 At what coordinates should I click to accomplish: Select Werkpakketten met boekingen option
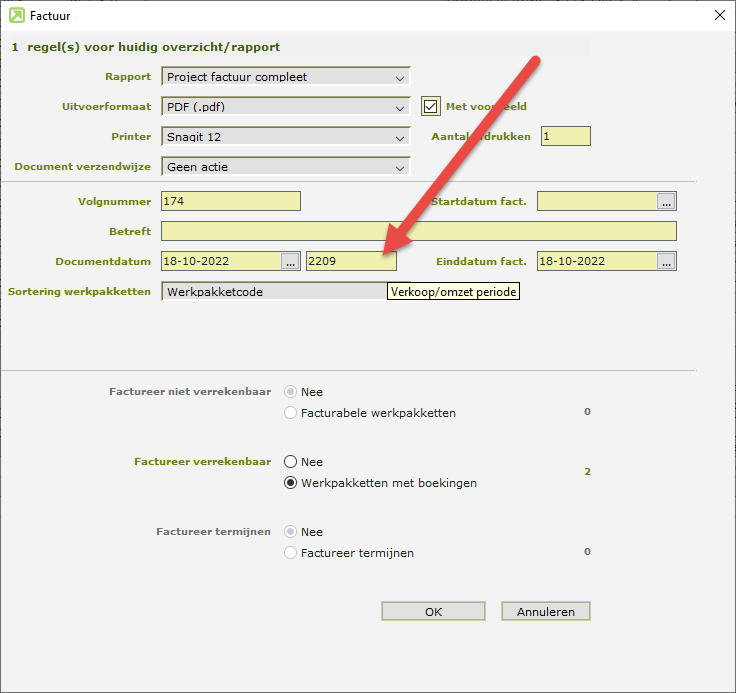coord(291,483)
